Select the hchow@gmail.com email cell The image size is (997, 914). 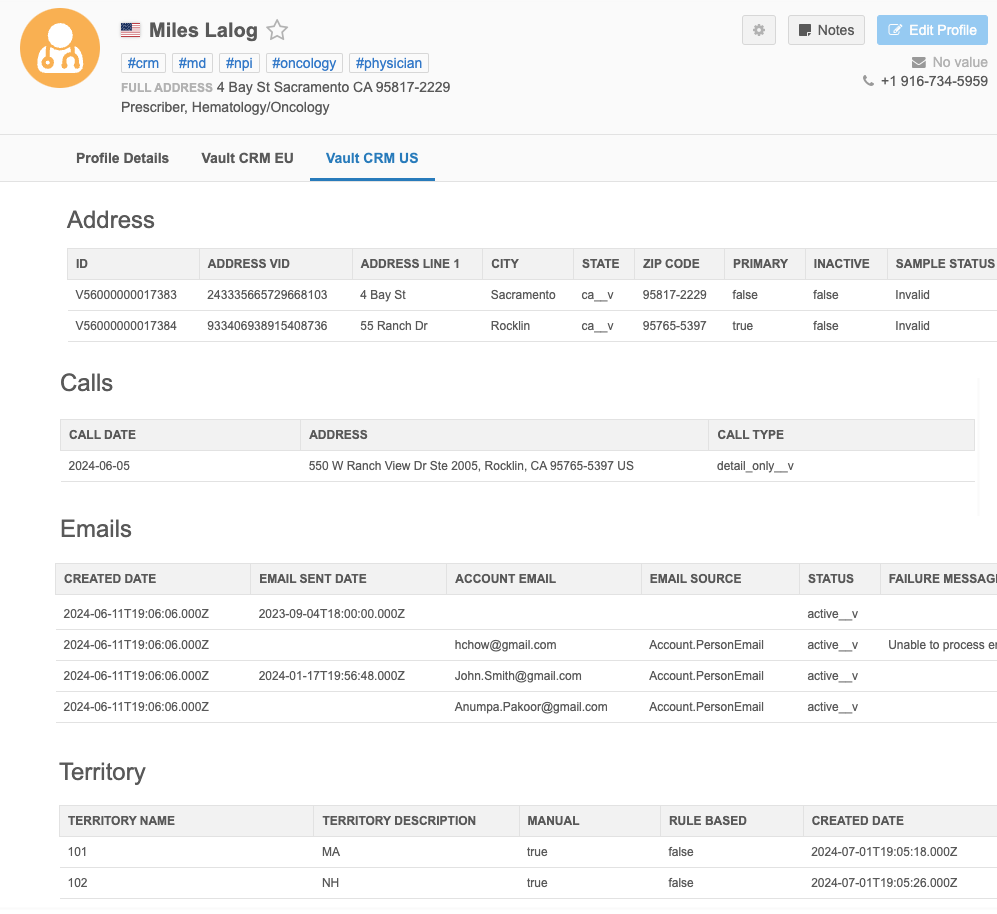coord(505,645)
